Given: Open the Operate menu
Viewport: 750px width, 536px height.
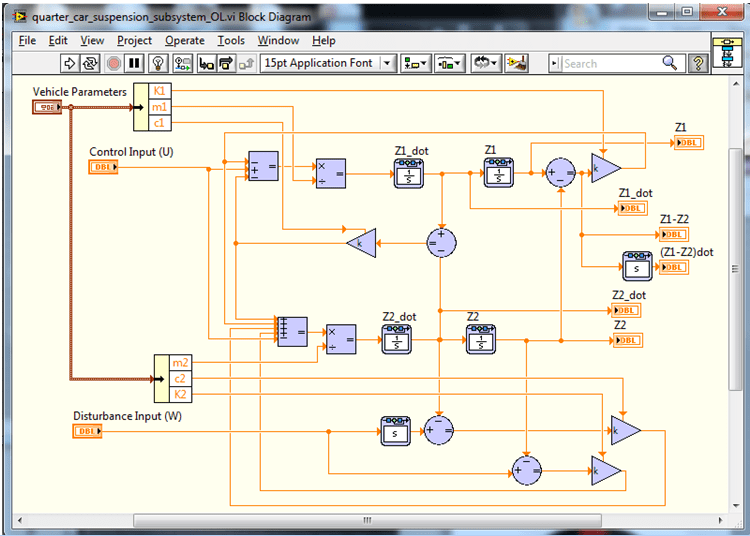Looking at the screenshot, I should click(185, 41).
